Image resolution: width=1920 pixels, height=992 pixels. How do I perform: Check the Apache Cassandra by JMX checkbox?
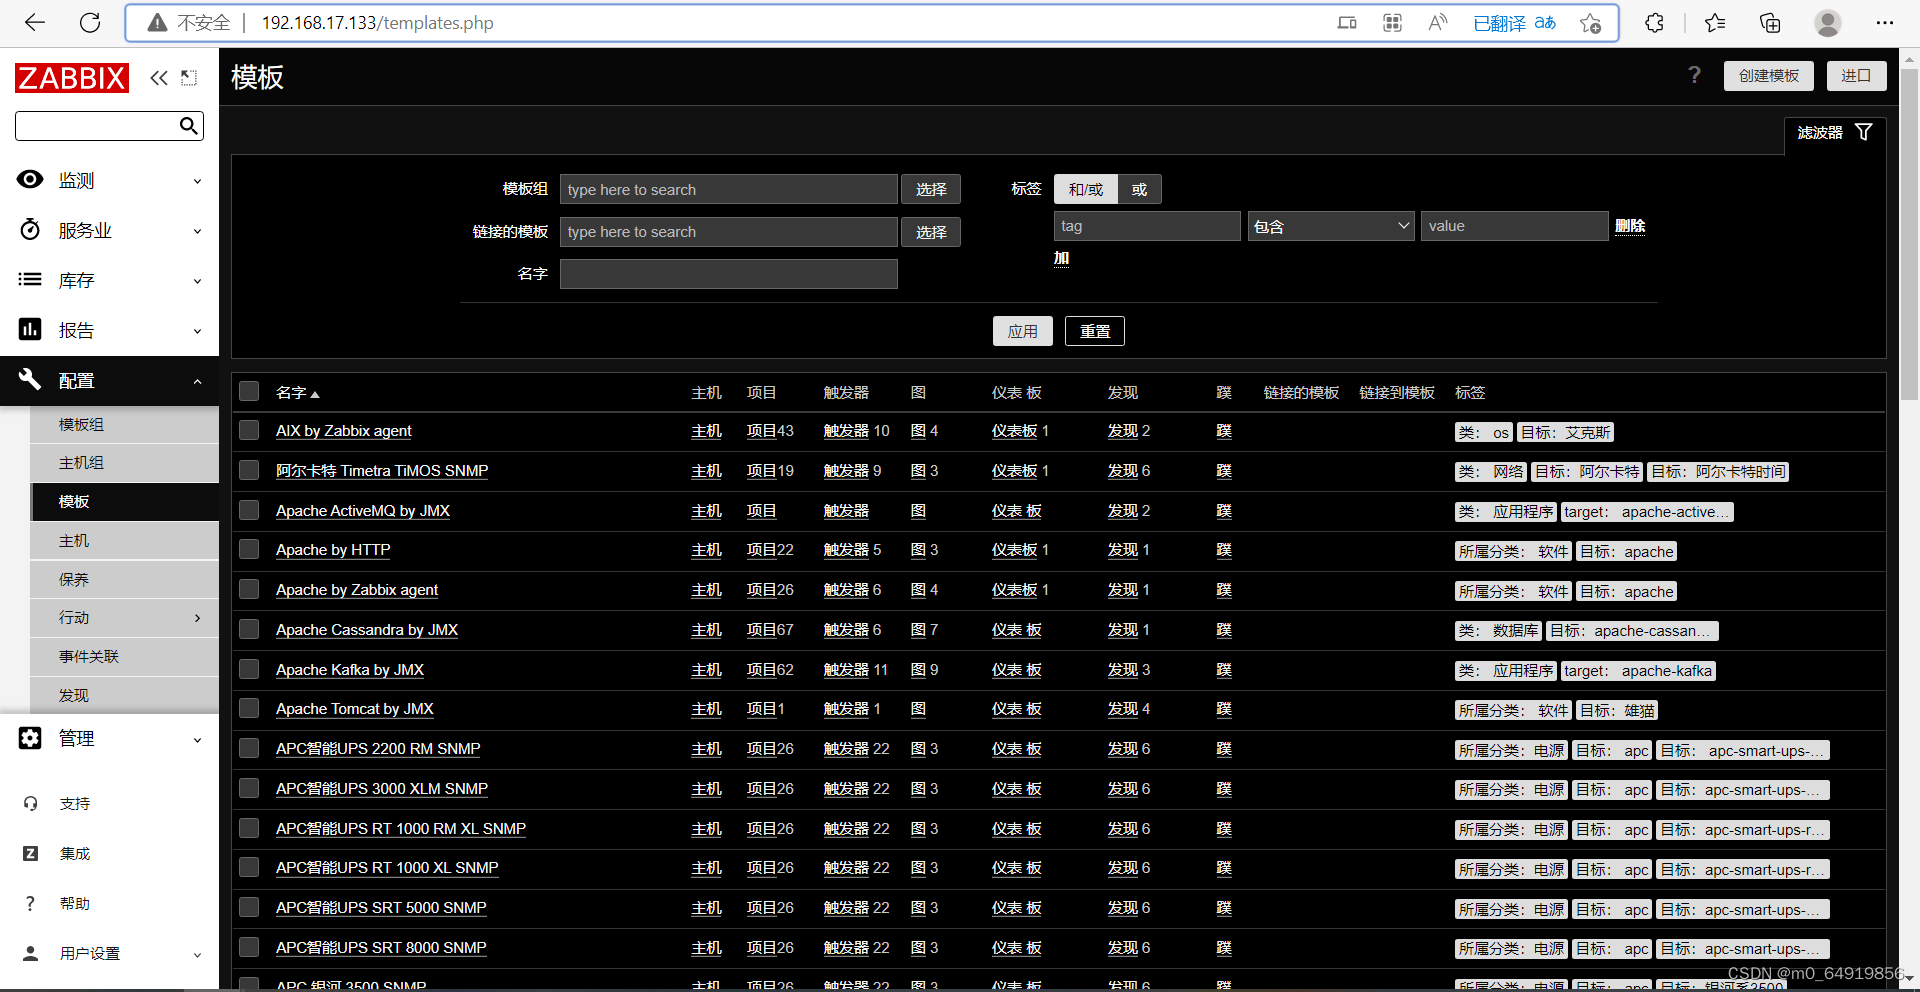(249, 629)
